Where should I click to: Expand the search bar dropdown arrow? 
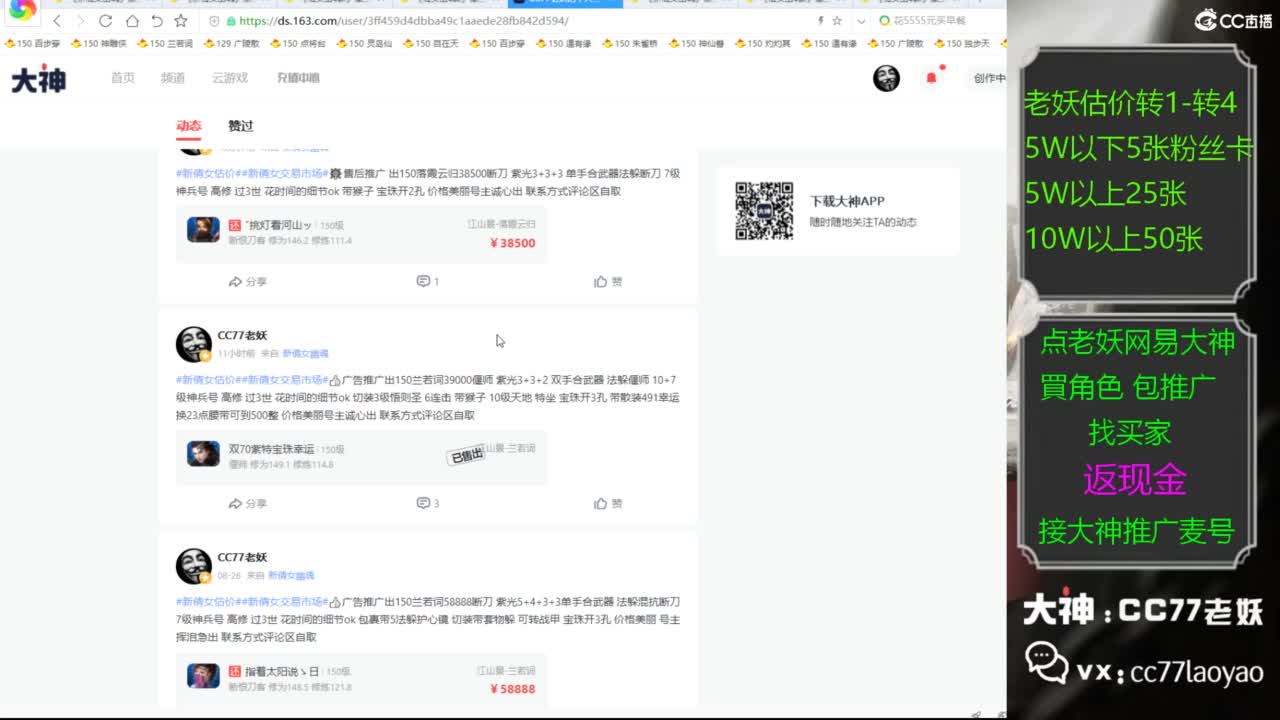click(861, 20)
